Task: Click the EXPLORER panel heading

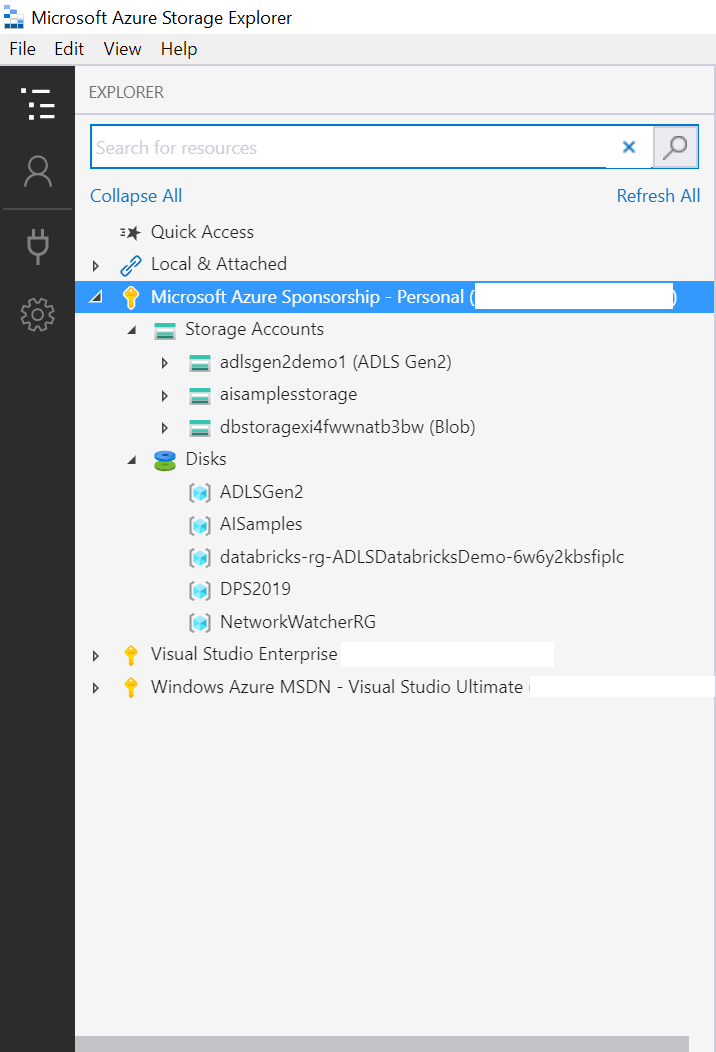Action: click(126, 92)
